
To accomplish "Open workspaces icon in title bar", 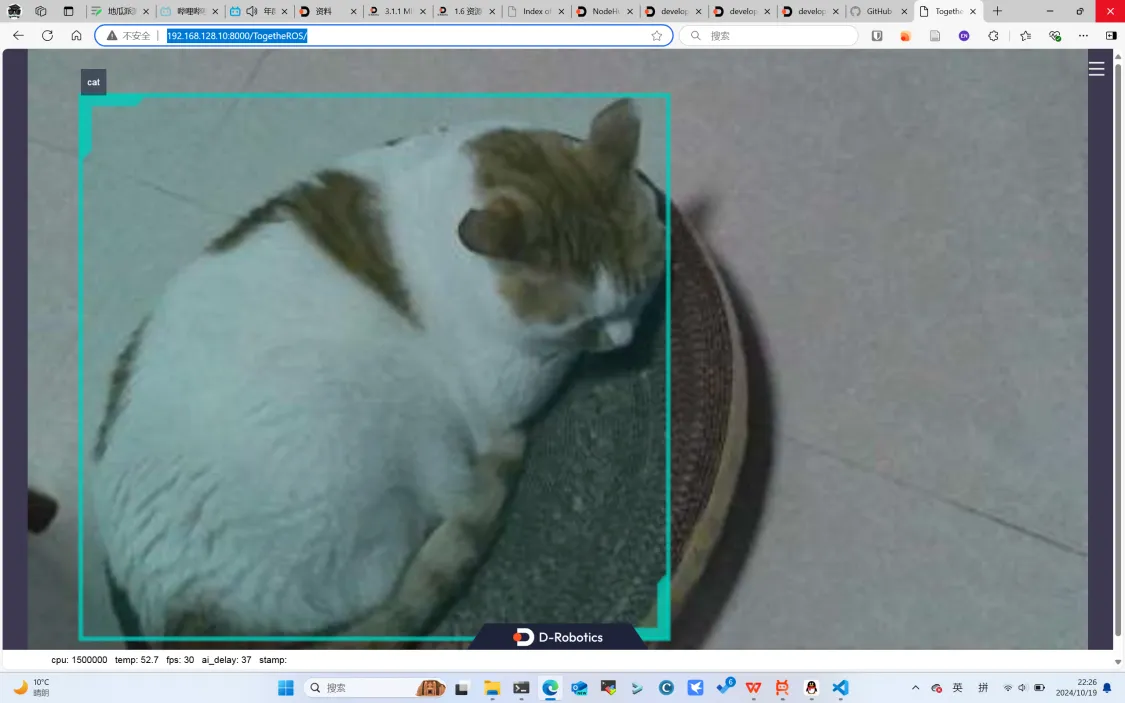I will coord(41,11).
